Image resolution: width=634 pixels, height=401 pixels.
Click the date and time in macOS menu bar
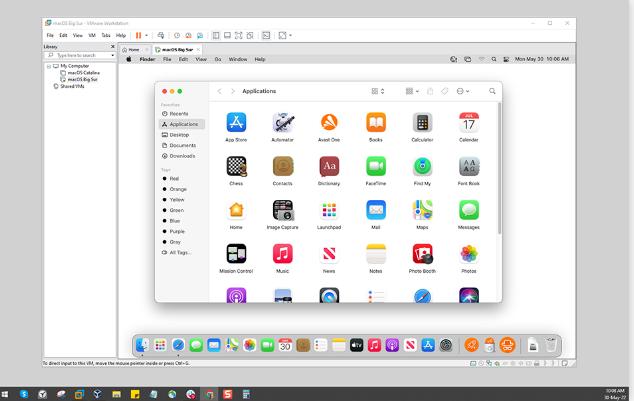click(542, 59)
